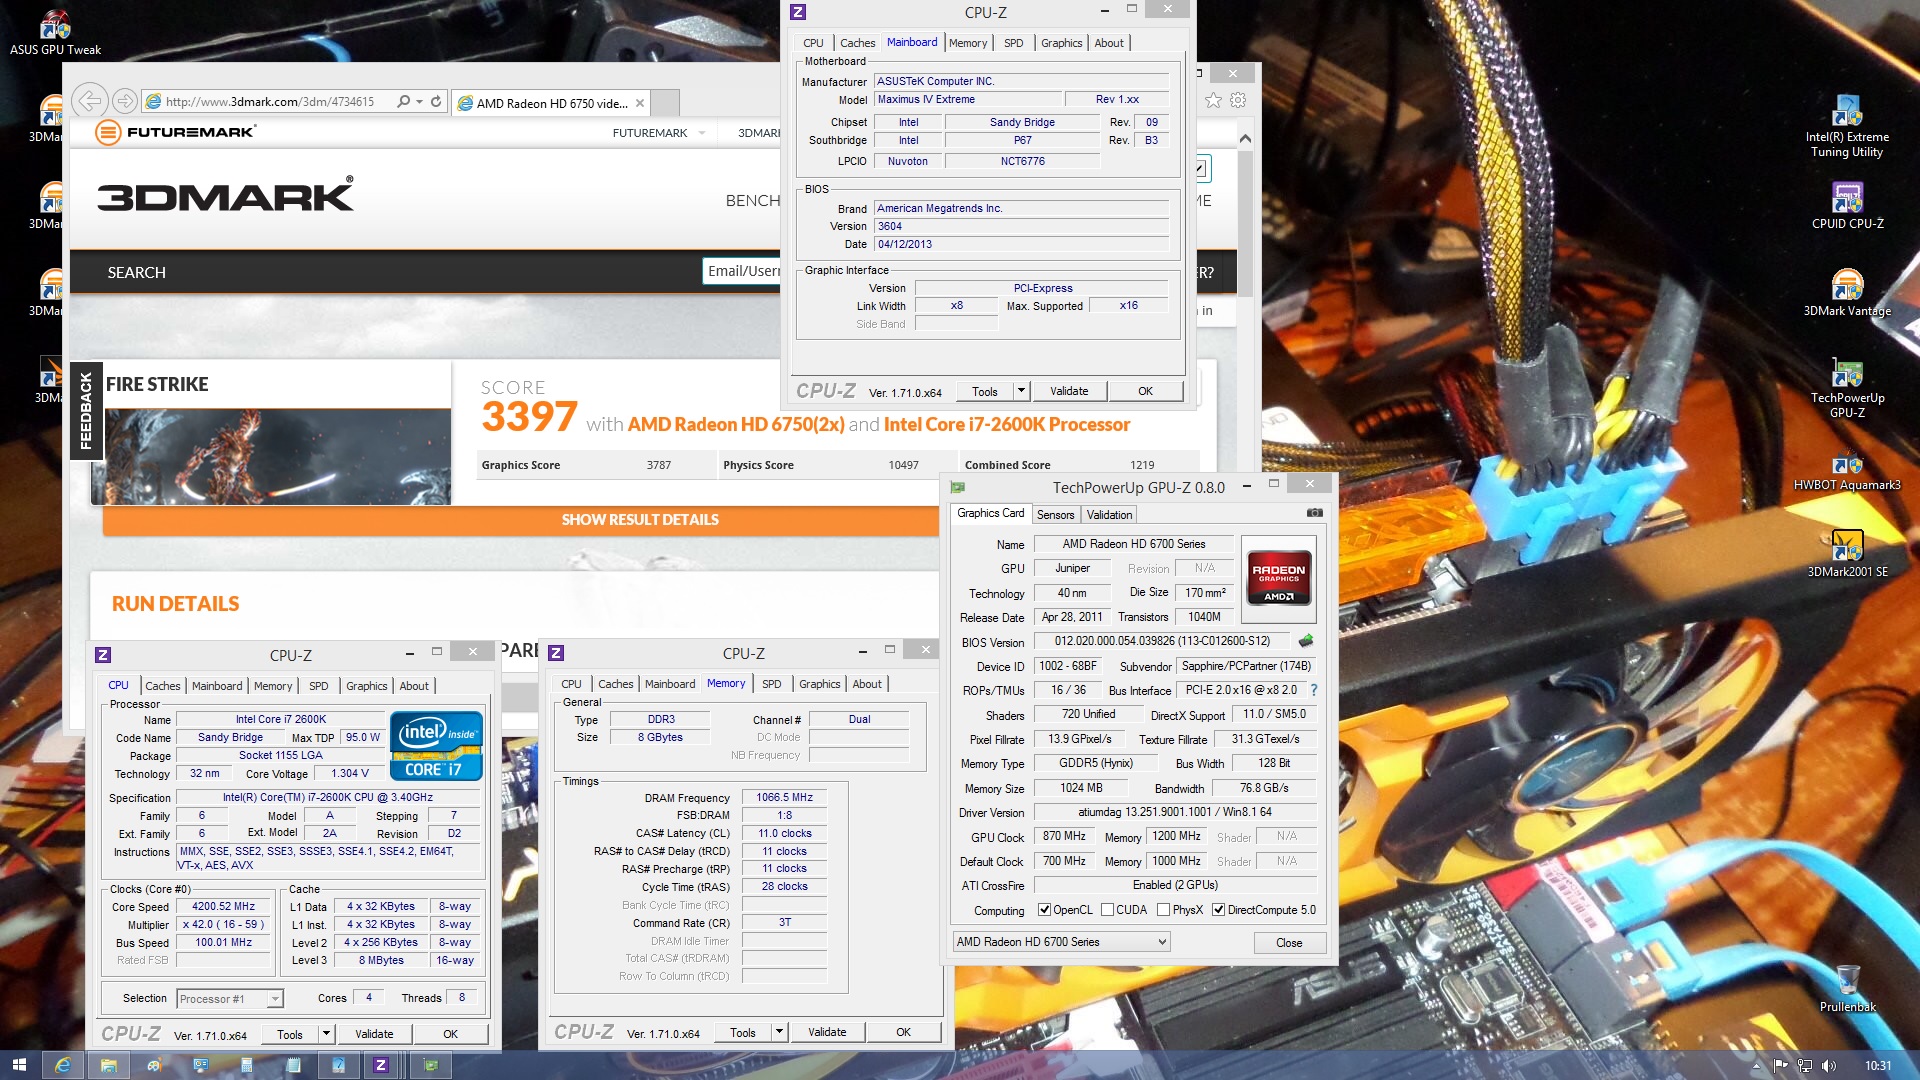Open Tools dropdown arrow in CPU tab window
Viewport: 1920px width, 1080px height.
325,1034
